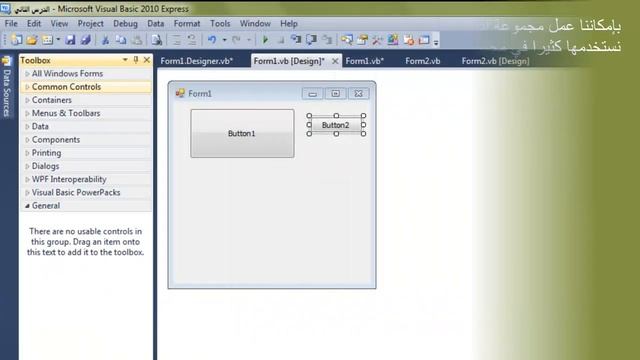Click the Open File folder icon

pos(32,40)
